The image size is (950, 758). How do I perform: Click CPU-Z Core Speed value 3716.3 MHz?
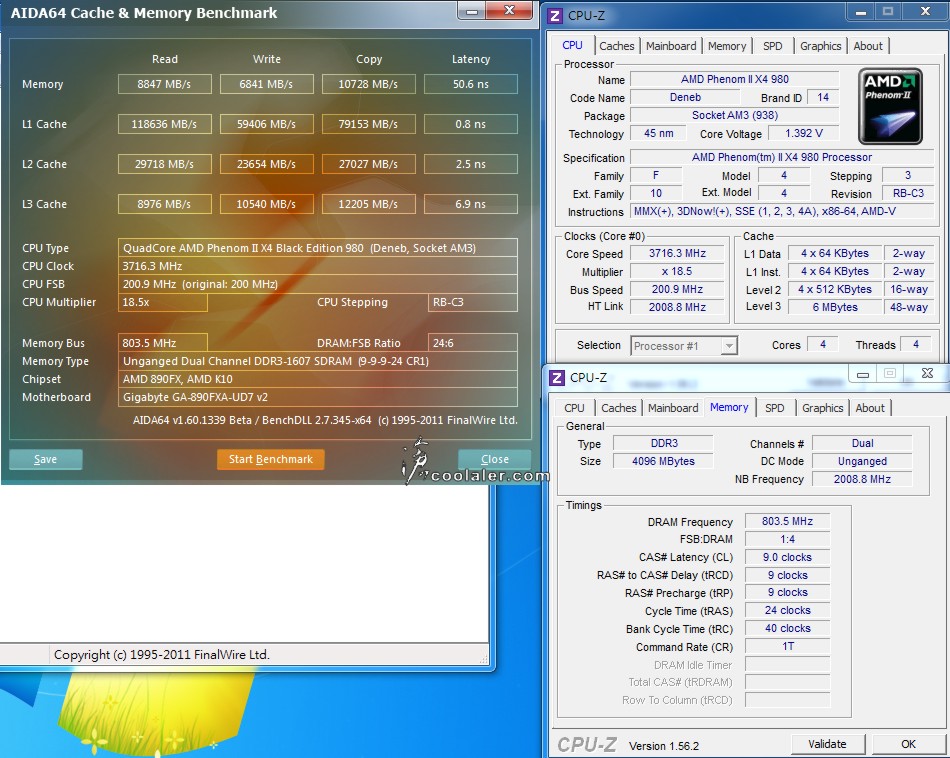pyautogui.click(x=677, y=253)
